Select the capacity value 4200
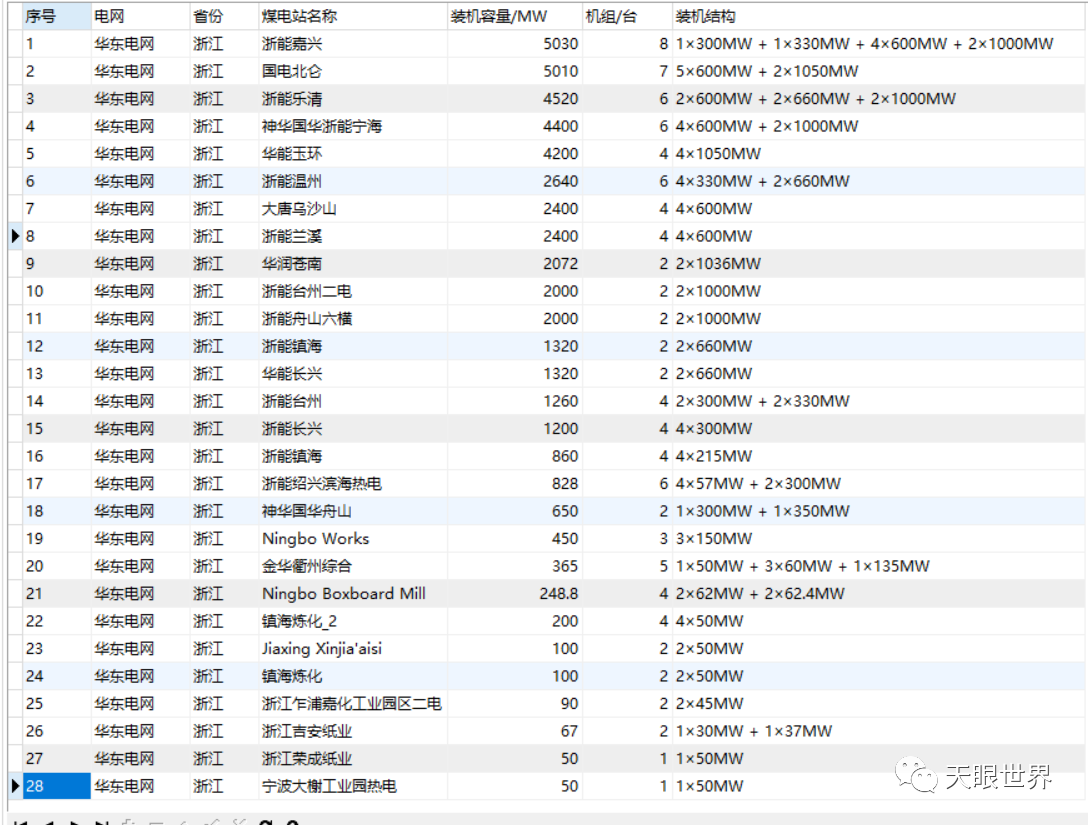1088x825 pixels. [x=514, y=154]
